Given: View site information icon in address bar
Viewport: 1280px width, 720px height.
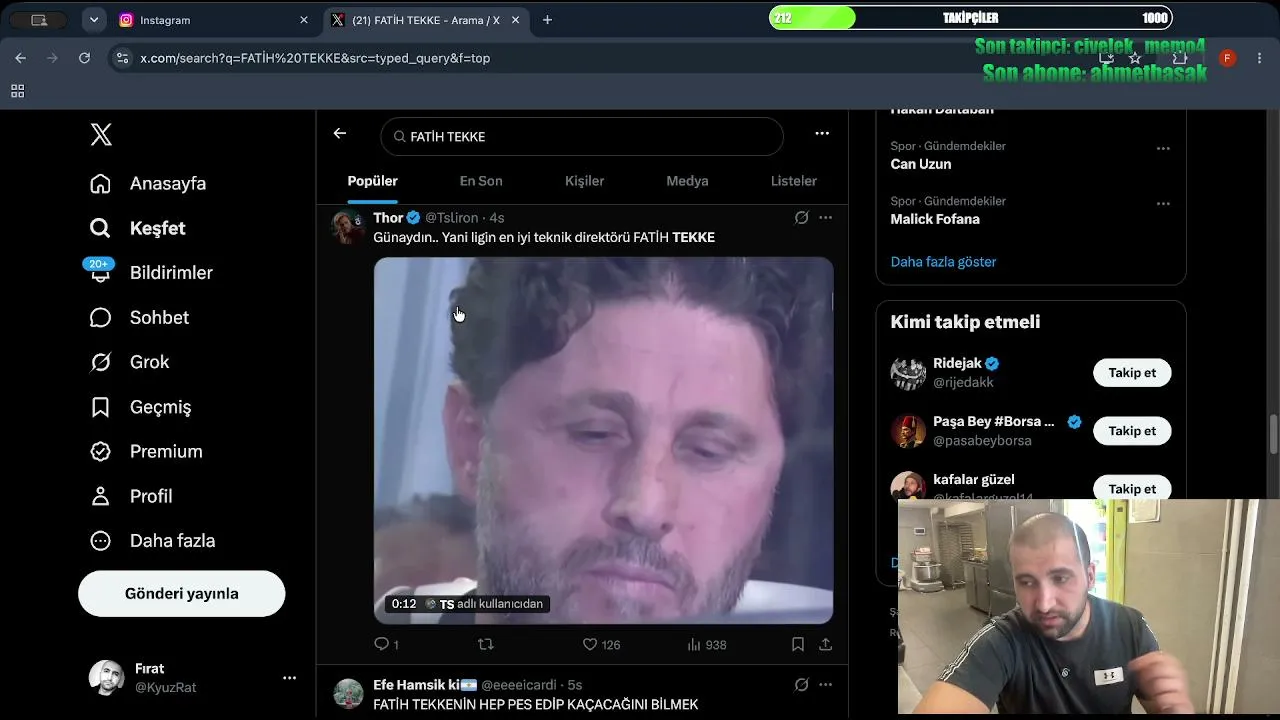Looking at the screenshot, I should pyautogui.click(x=122, y=58).
